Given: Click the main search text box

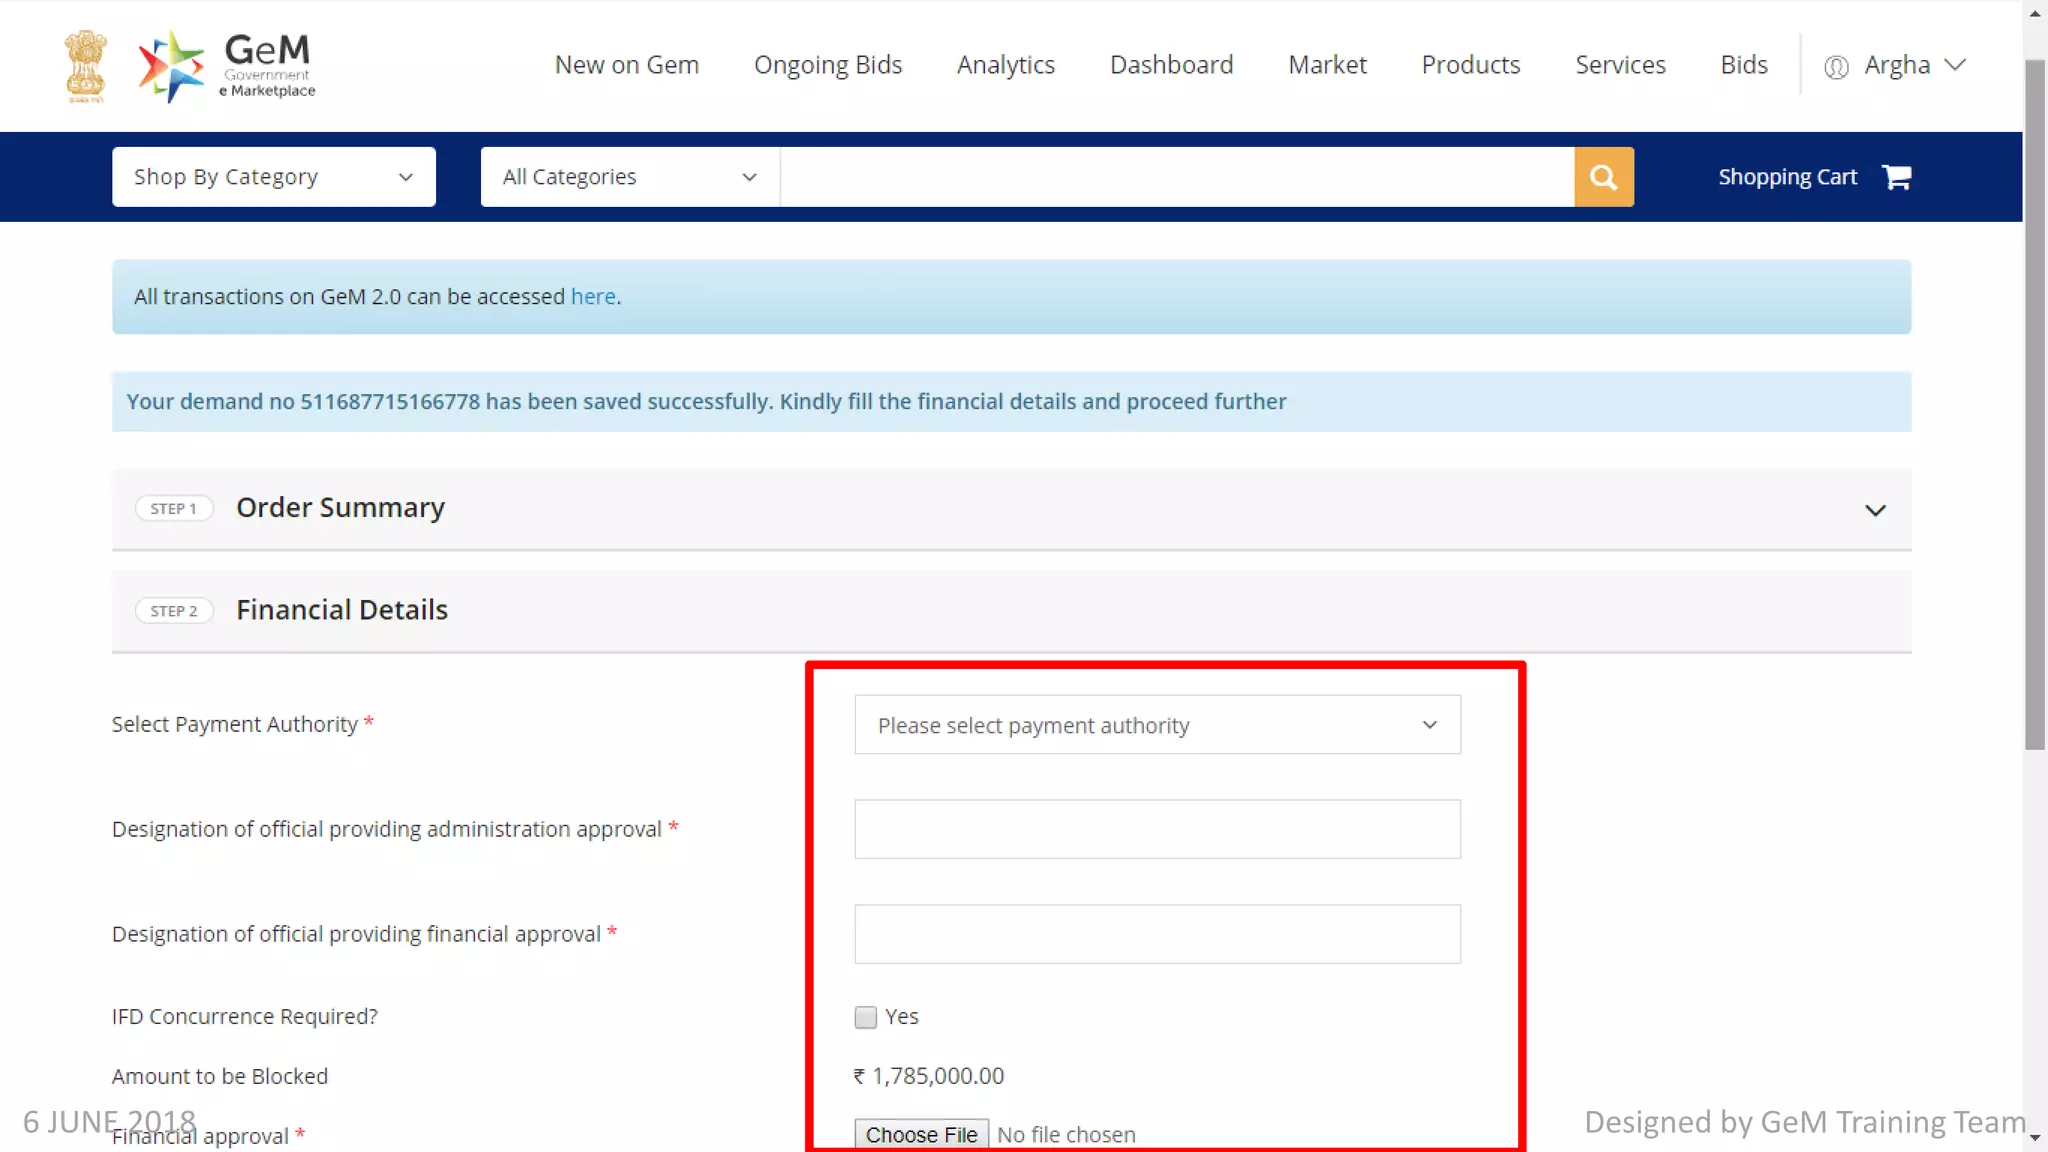Looking at the screenshot, I should (x=1176, y=177).
